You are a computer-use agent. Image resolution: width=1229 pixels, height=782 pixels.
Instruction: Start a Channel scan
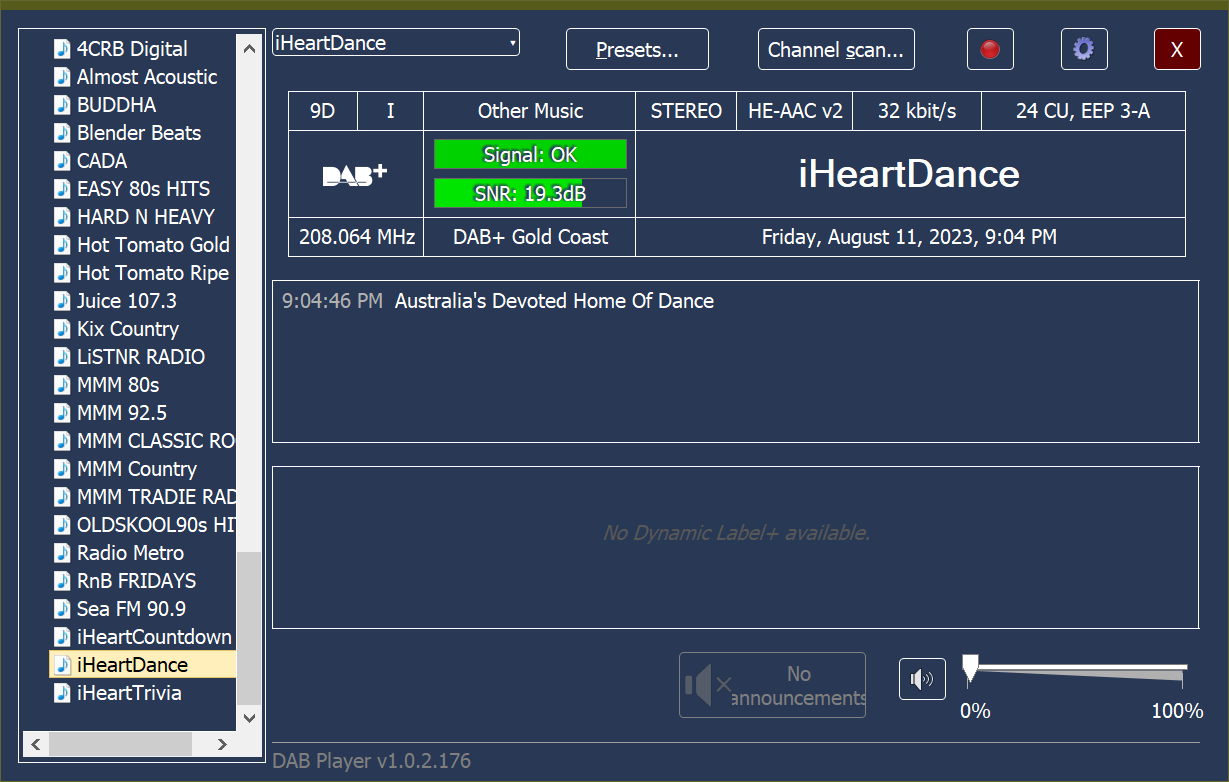(x=836, y=49)
